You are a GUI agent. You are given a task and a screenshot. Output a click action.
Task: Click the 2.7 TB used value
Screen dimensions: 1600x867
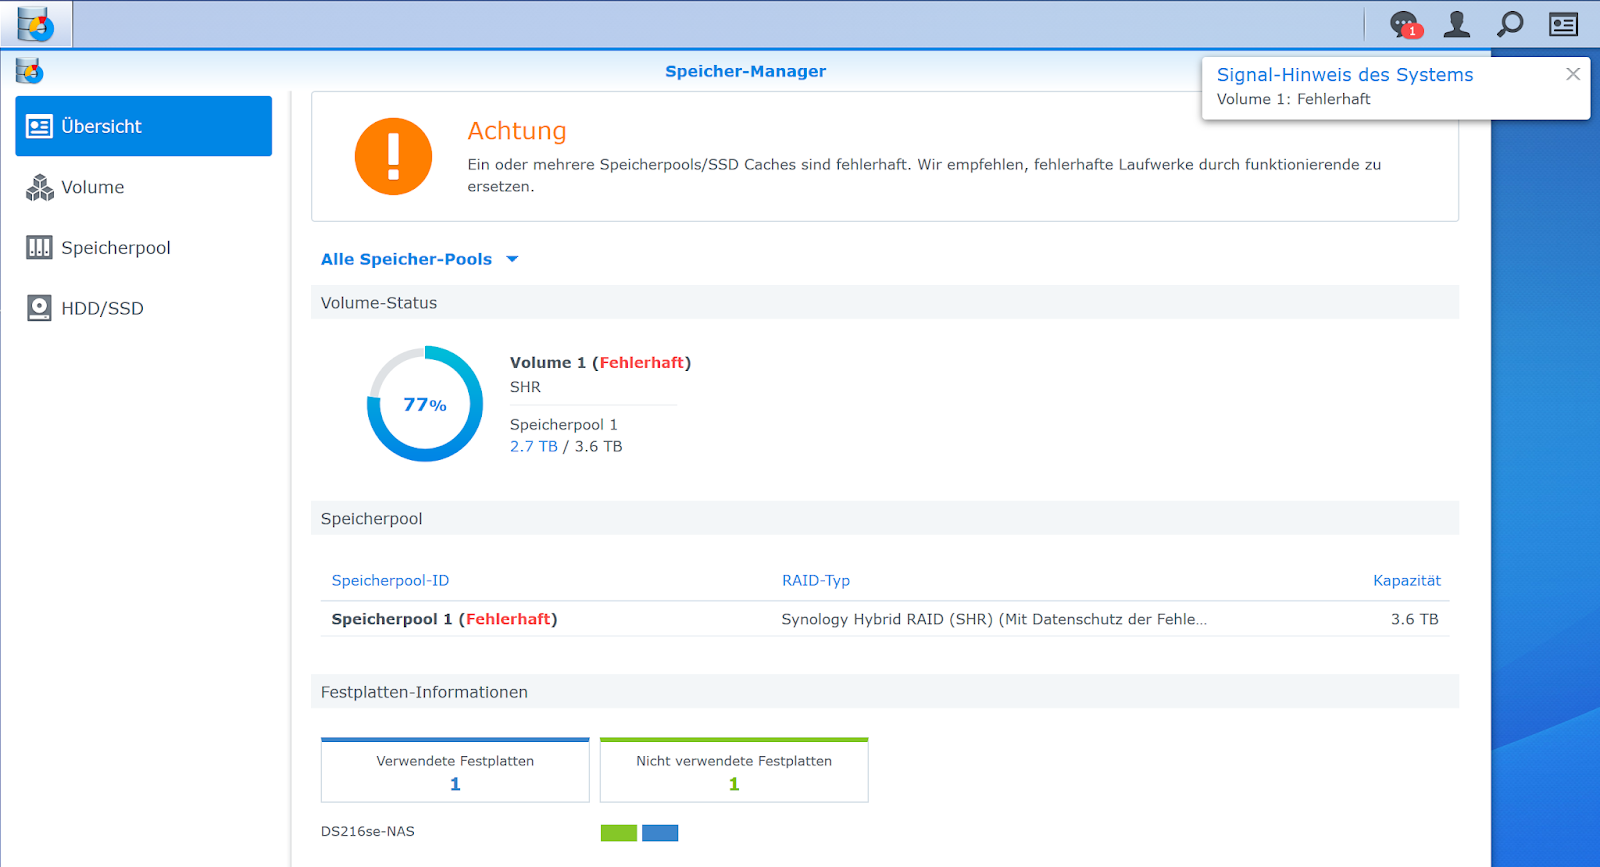534,447
